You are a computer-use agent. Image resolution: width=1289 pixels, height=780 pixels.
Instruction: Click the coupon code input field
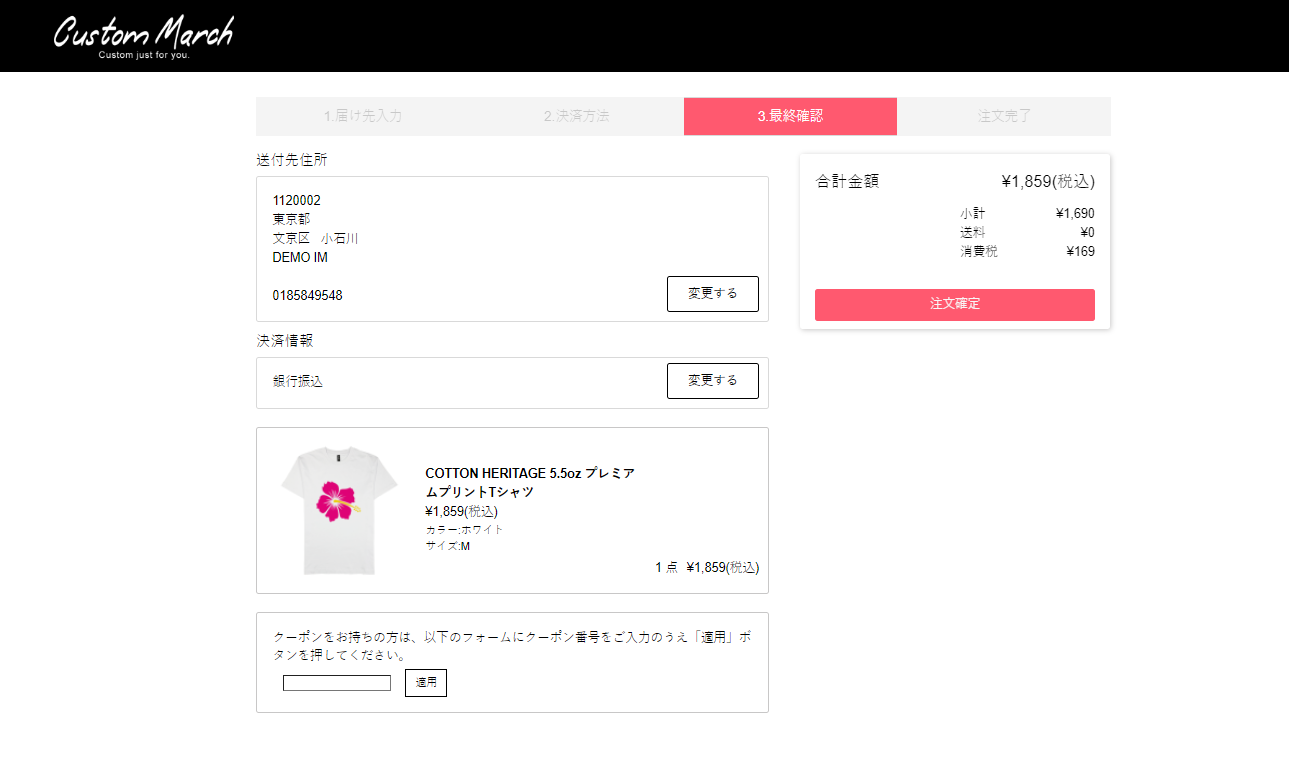tap(337, 683)
